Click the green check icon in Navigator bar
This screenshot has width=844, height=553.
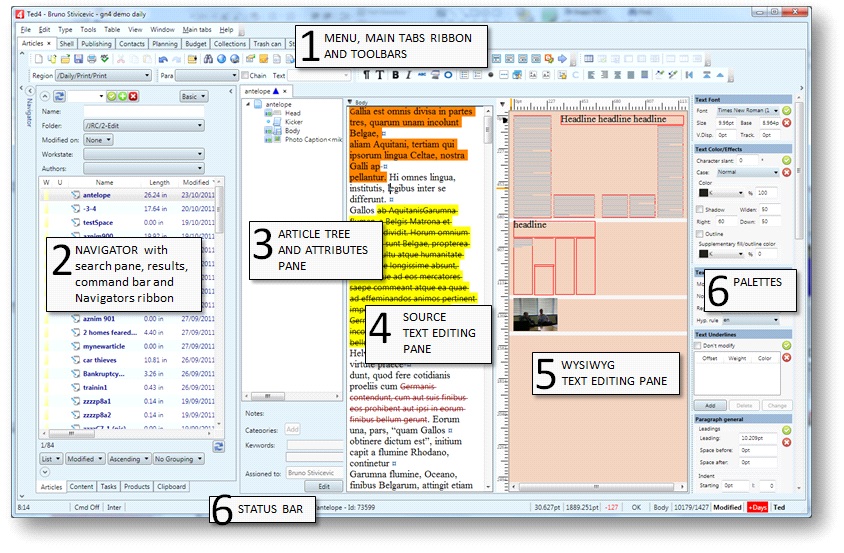(x=112, y=96)
